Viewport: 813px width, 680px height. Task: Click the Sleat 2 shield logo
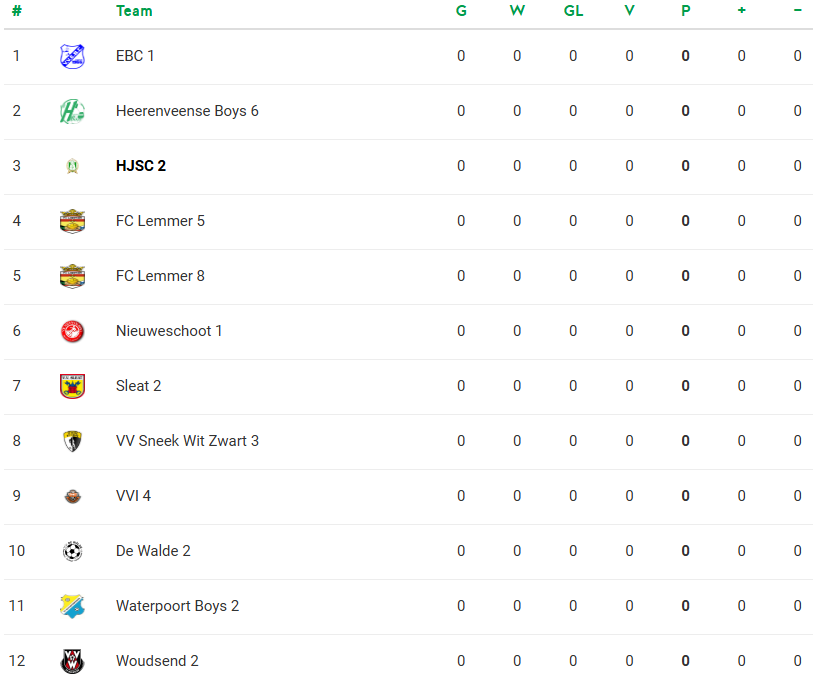point(72,386)
